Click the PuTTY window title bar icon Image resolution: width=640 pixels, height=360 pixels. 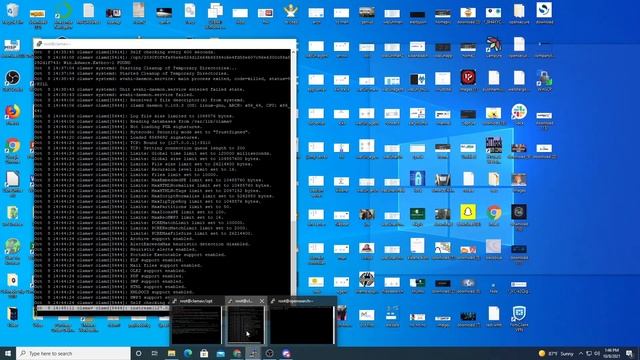pyautogui.click(x=39, y=44)
